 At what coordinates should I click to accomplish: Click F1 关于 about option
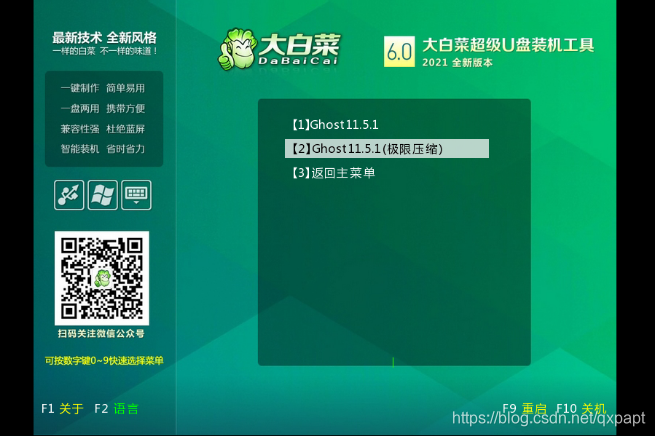(62, 409)
